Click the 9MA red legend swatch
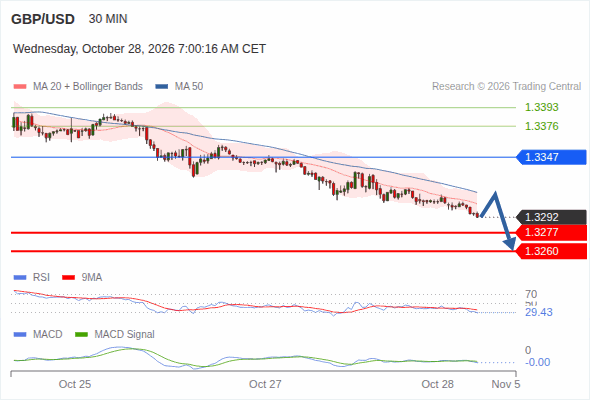The height and width of the screenshot is (400, 590). tap(68, 278)
